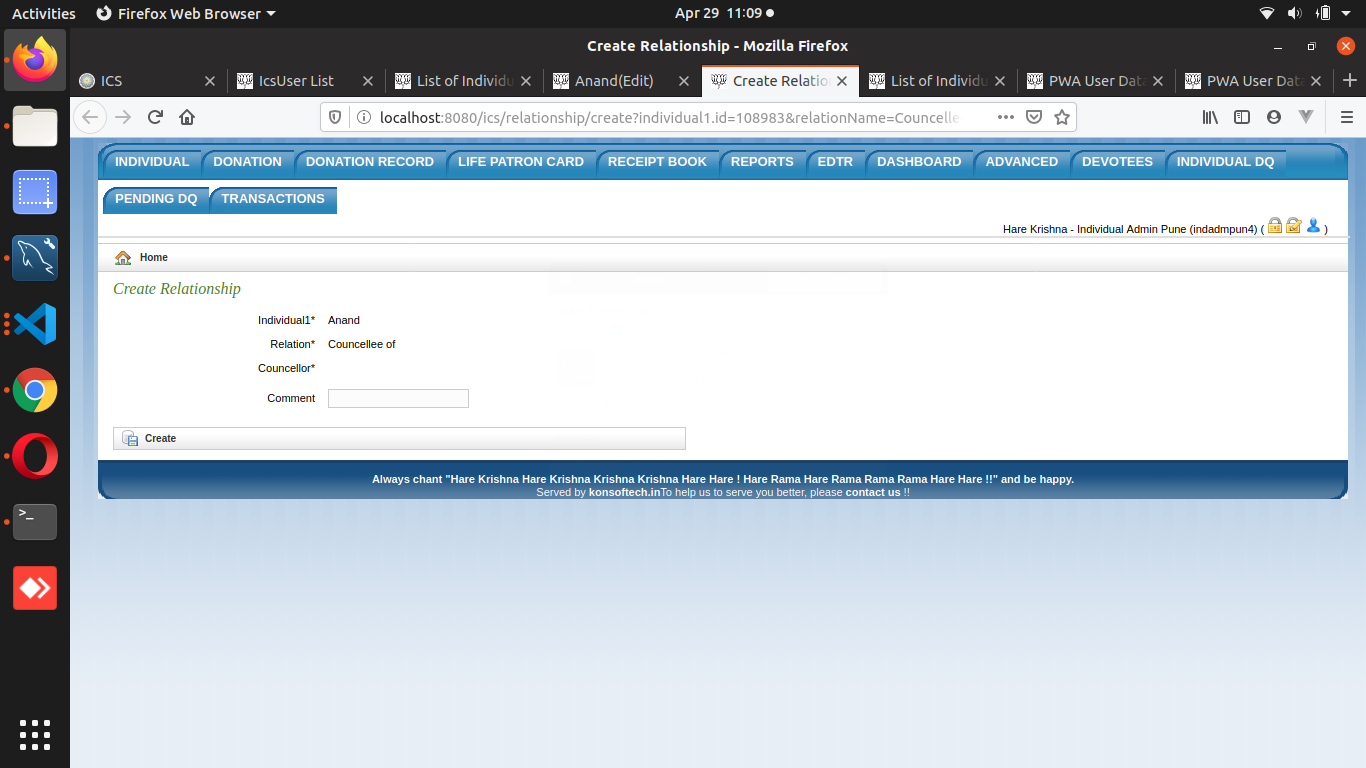
Task: Click the Create button
Action: tap(159, 438)
